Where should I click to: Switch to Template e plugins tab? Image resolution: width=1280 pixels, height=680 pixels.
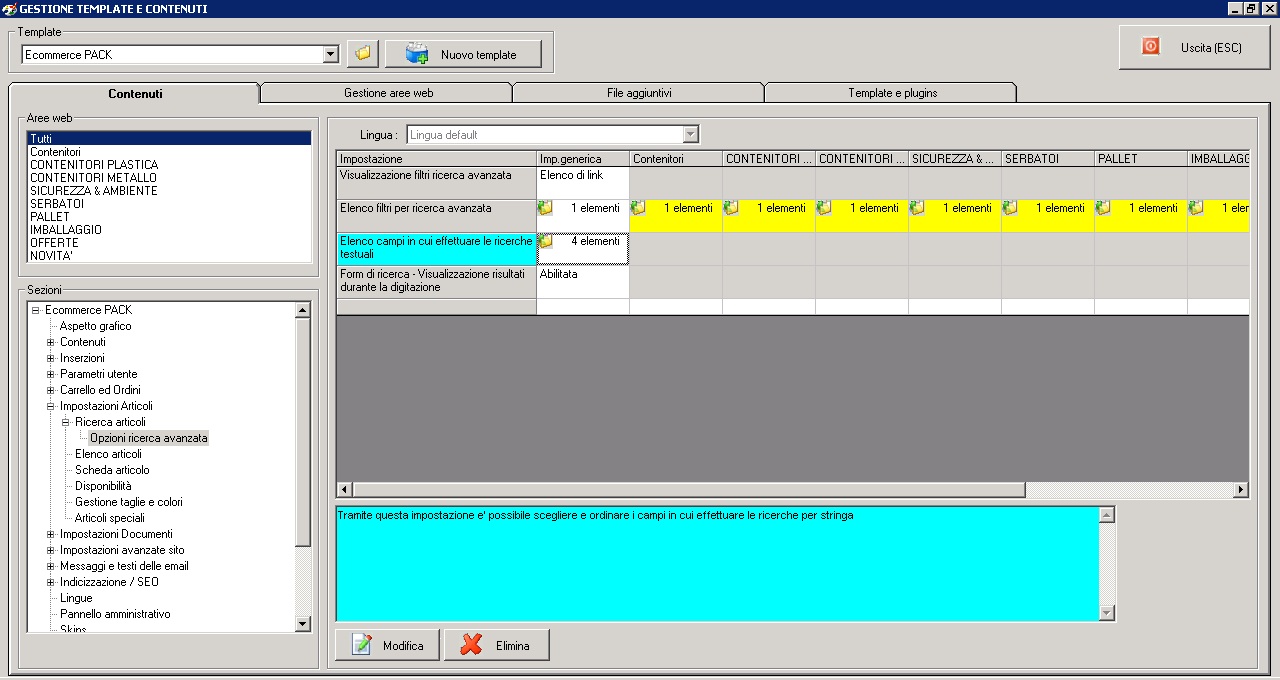(892, 93)
